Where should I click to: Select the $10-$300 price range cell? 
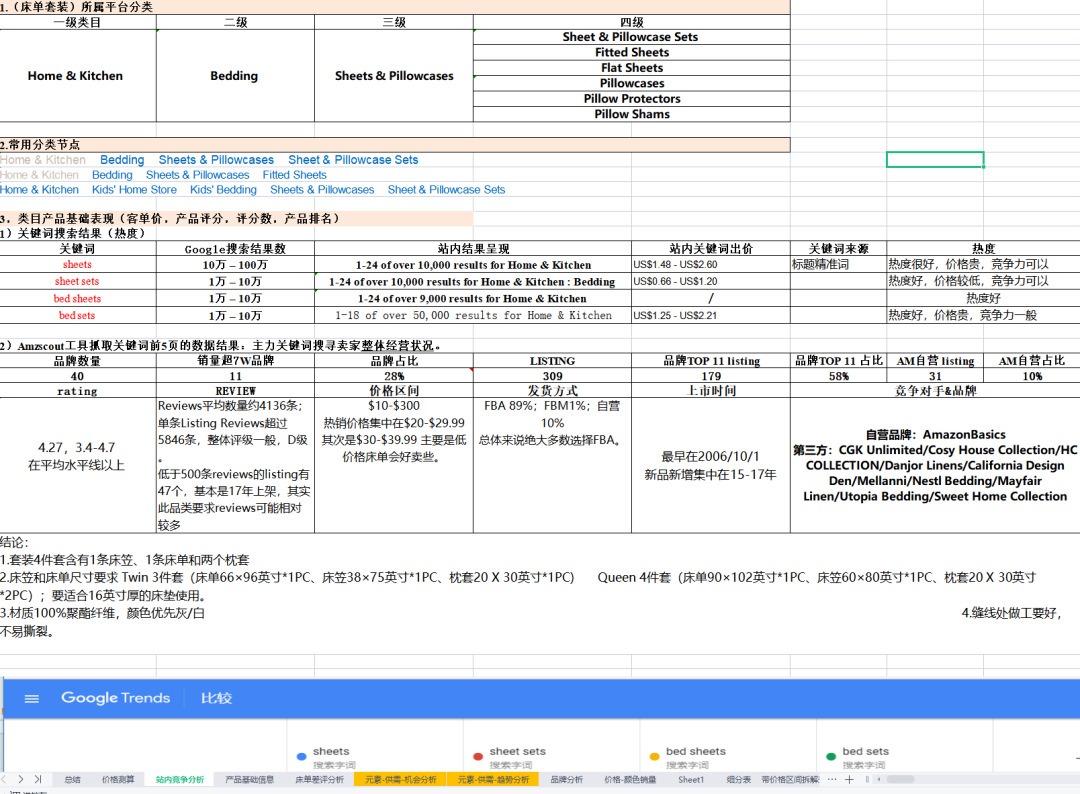[x=394, y=465]
